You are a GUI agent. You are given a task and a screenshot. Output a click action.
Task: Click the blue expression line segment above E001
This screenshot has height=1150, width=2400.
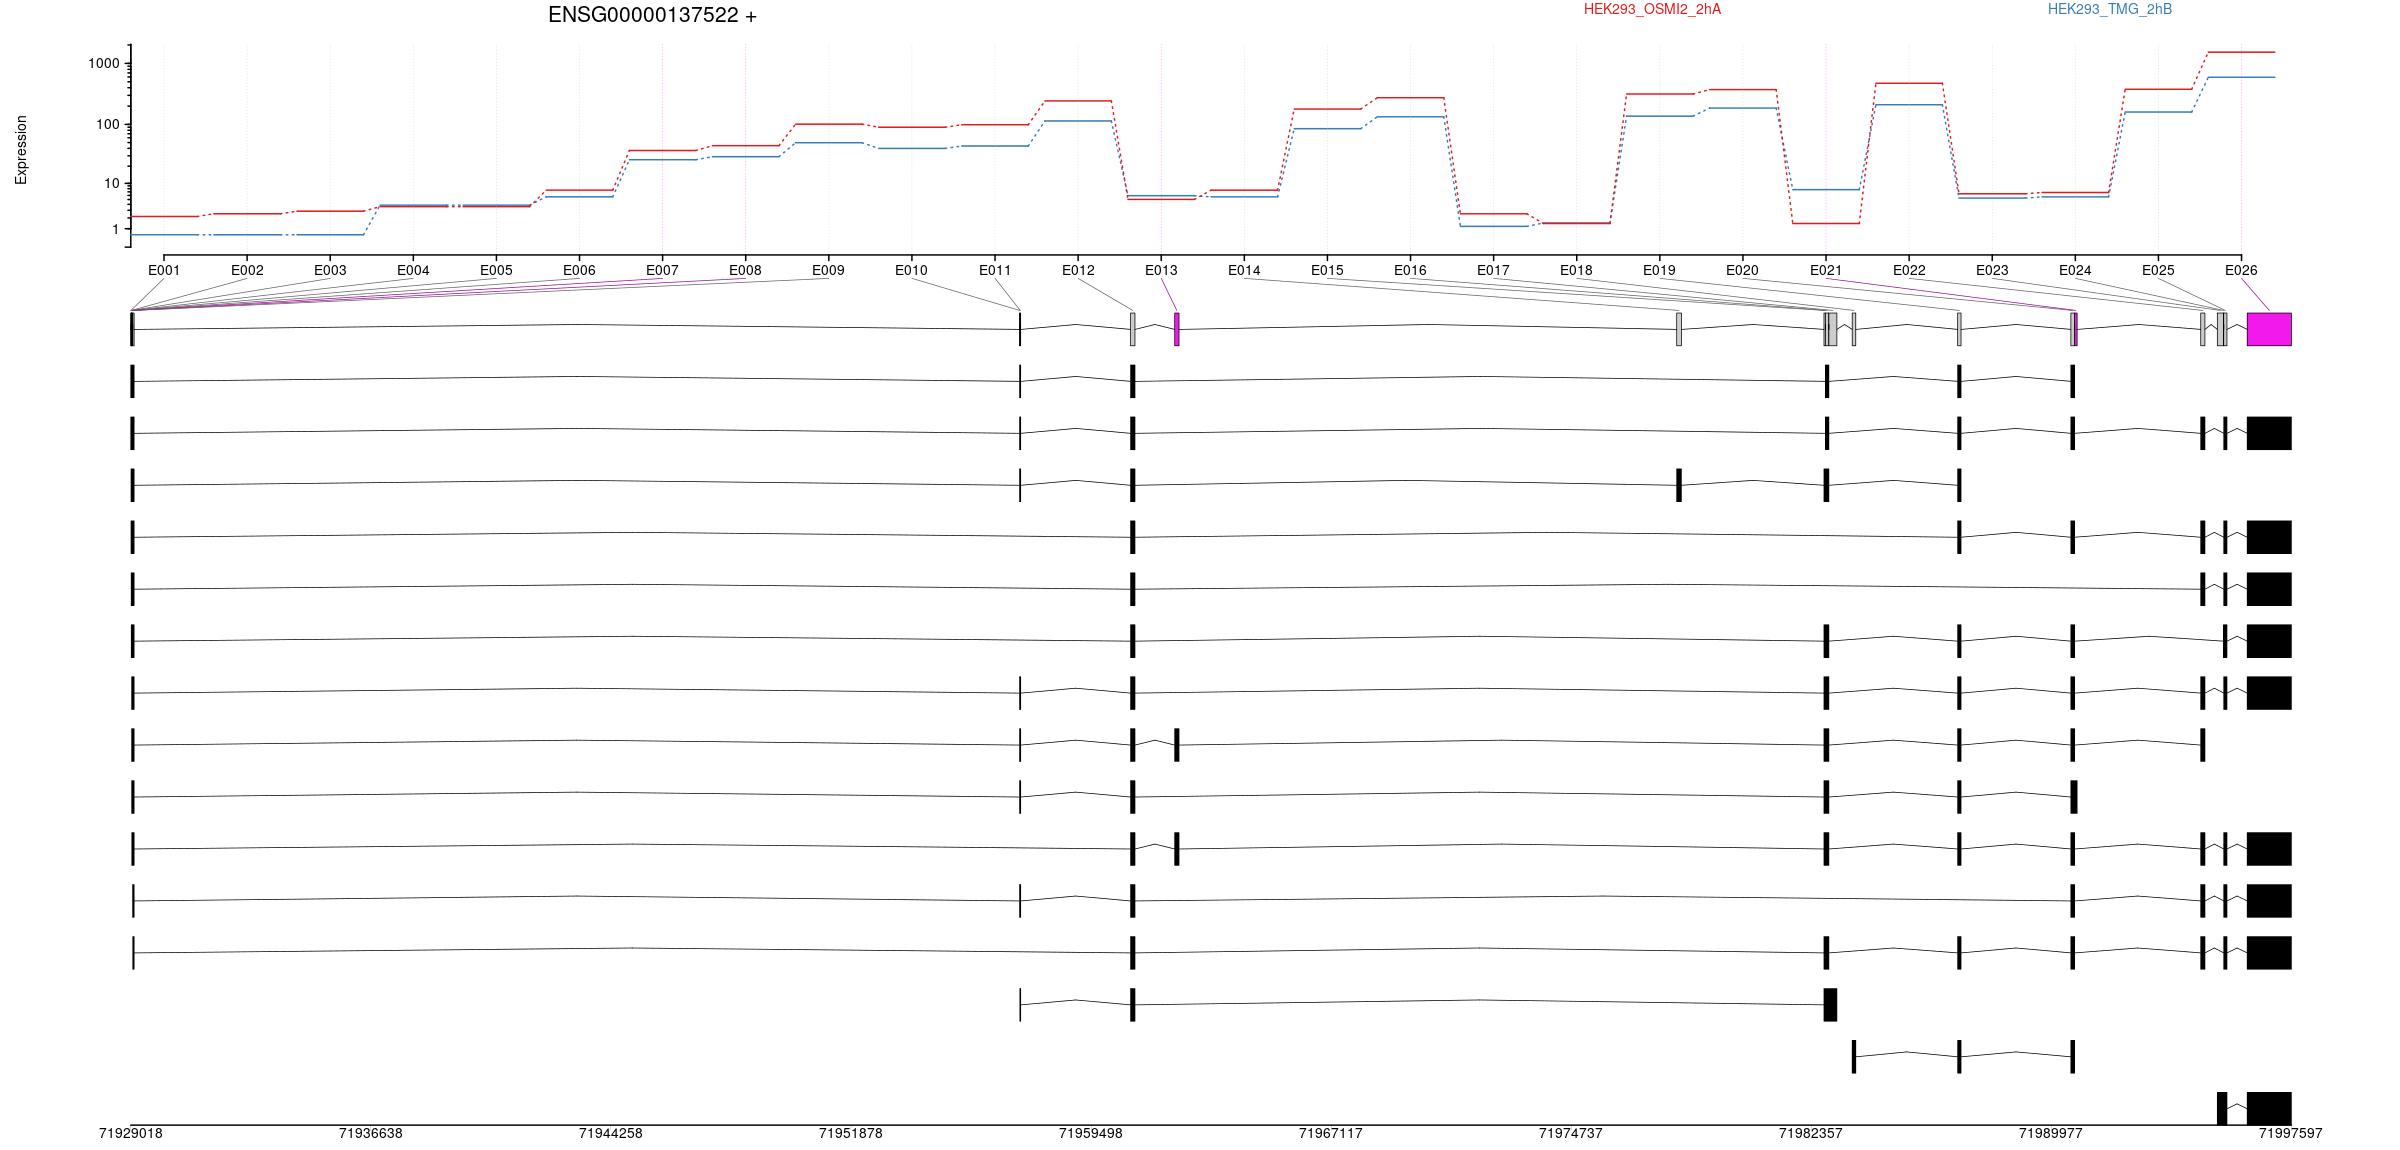point(164,234)
